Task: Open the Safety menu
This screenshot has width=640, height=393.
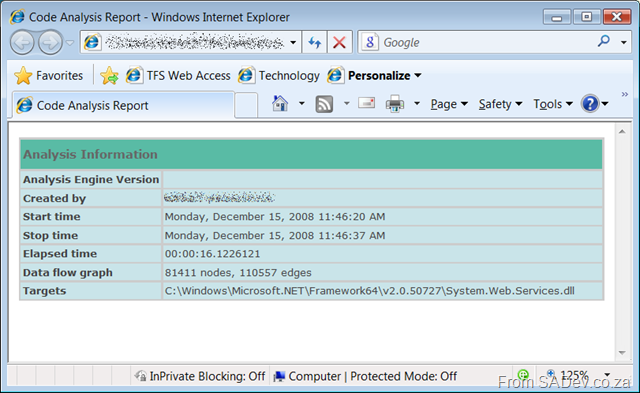Action: [500, 104]
